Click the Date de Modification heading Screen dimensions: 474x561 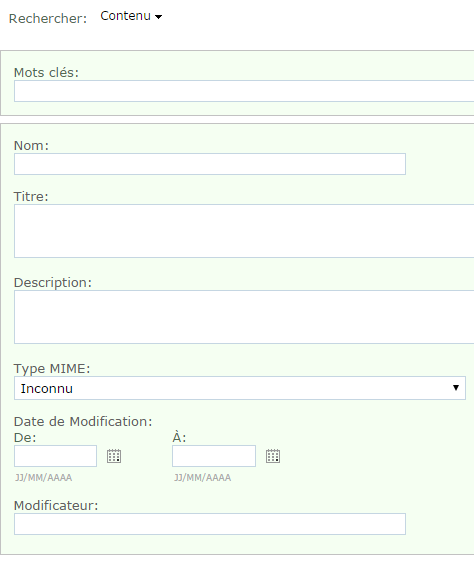(x=83, y=421)
